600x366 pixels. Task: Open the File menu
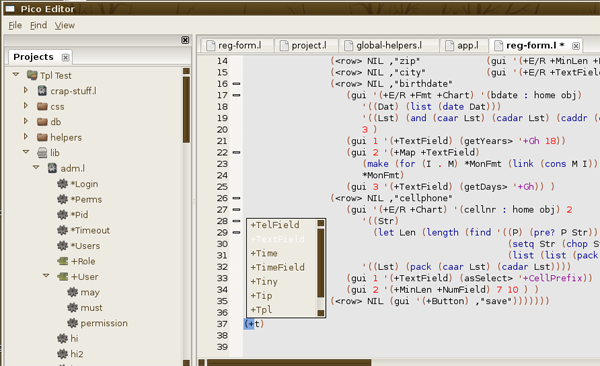point(15,25)
